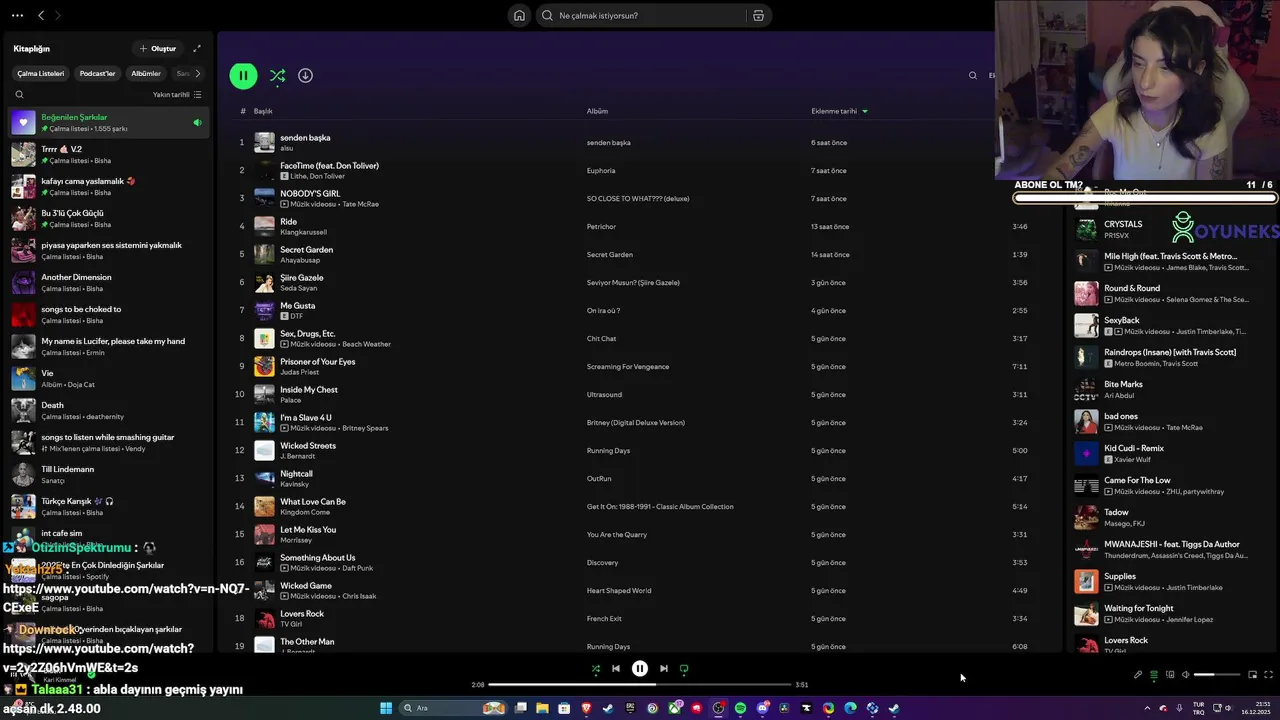The width and height of the screenshot is (1280, 720).
Task: Open the Screaming For Vengeance album link
Action: [x=628, y=367]
